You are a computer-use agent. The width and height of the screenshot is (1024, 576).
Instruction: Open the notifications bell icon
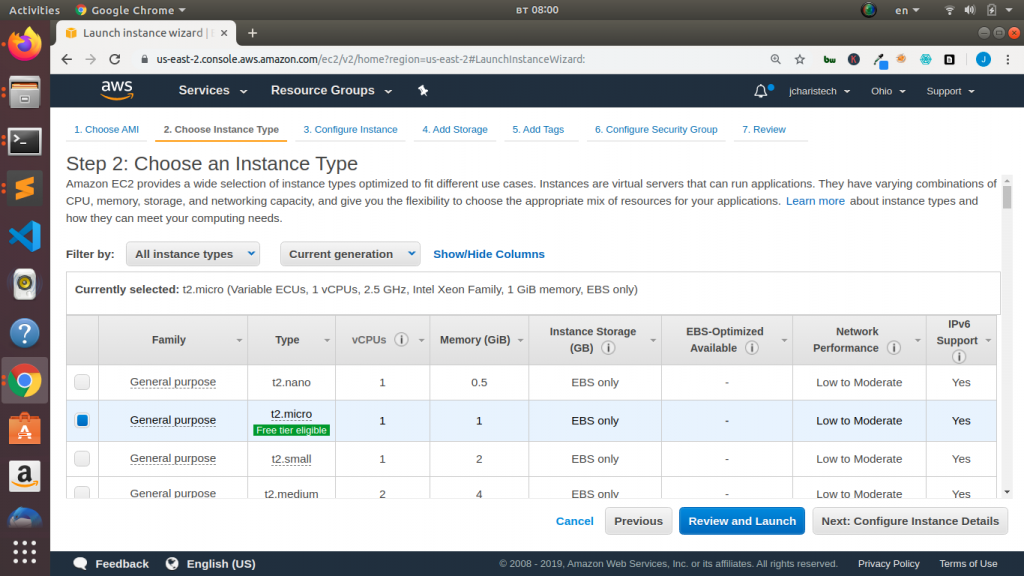click(x=758, y=90)
